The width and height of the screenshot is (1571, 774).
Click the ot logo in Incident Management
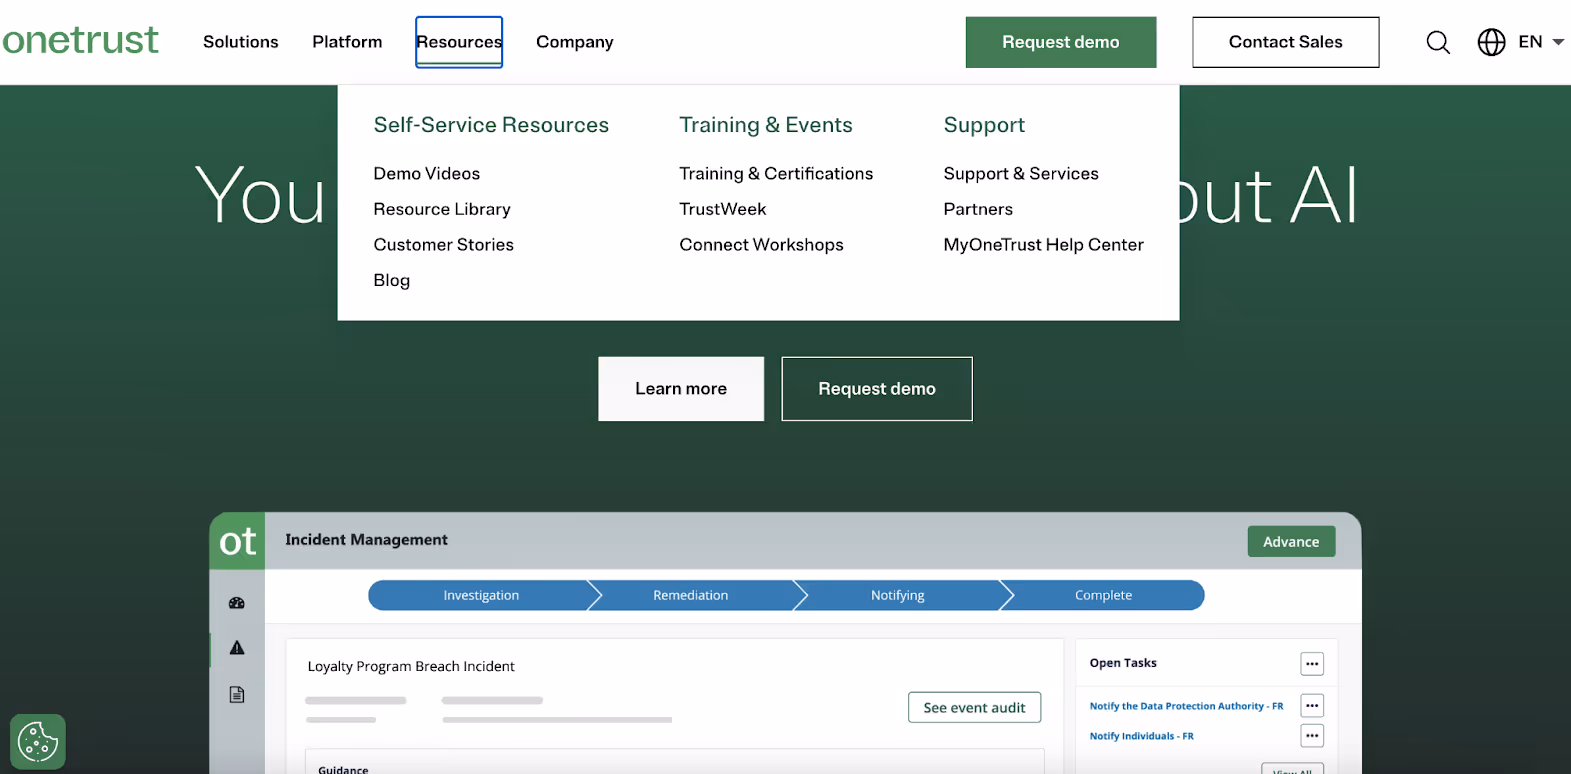237,541
